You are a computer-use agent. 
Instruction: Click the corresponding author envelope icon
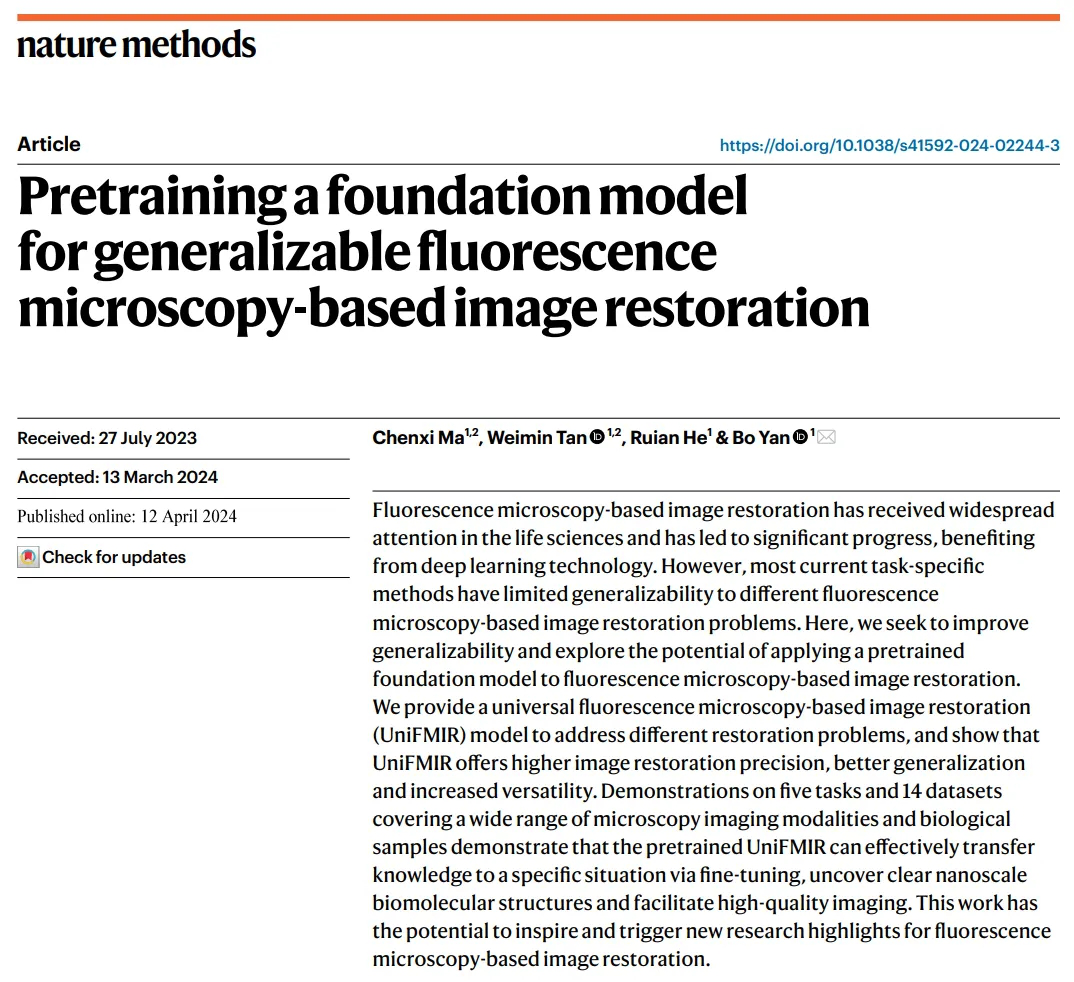(826, 438)
